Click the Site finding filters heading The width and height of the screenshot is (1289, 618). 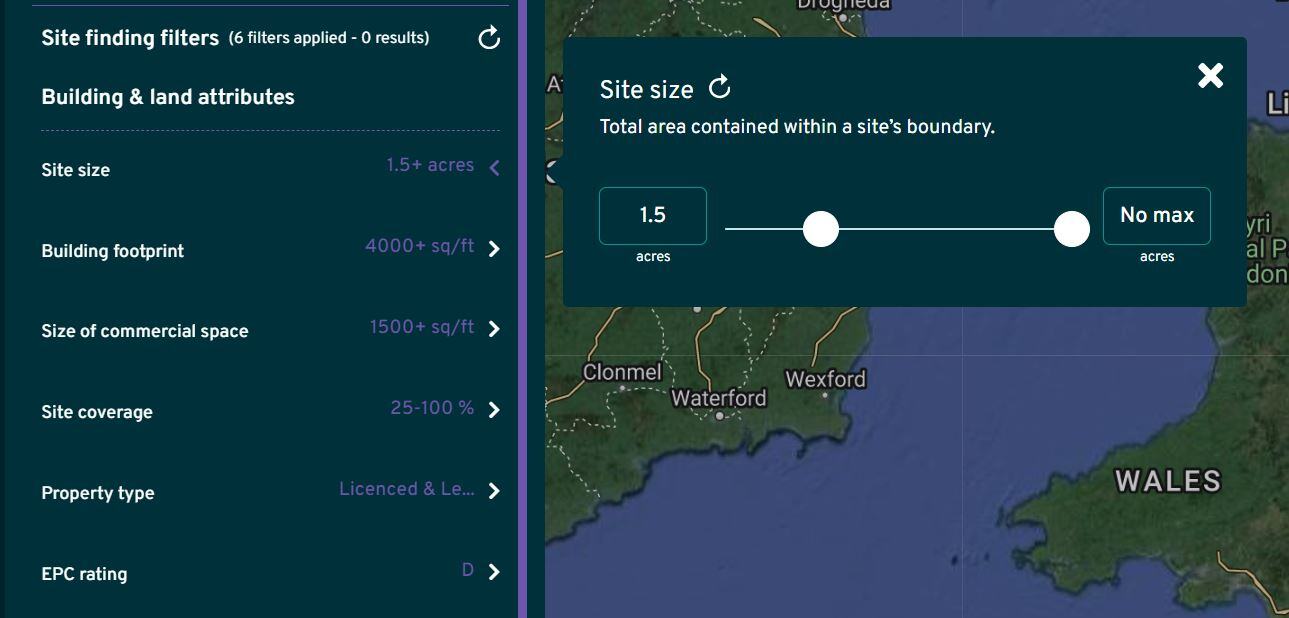(x=129, y=37)
